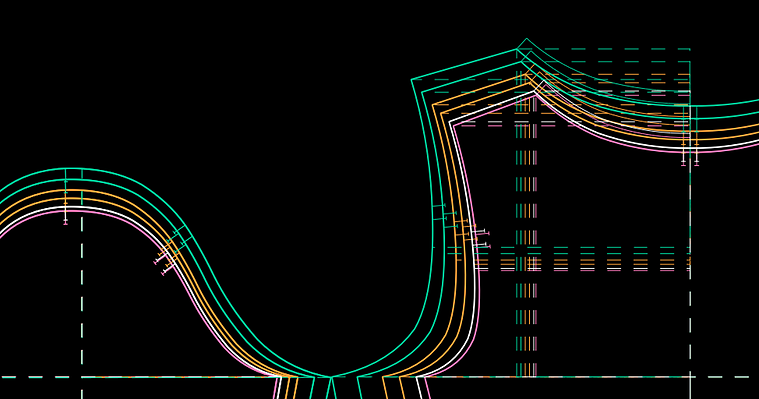Click the green point where curves meet at baseline
The height and width of the screenshot is (399, 759).
tap(332, 377)
